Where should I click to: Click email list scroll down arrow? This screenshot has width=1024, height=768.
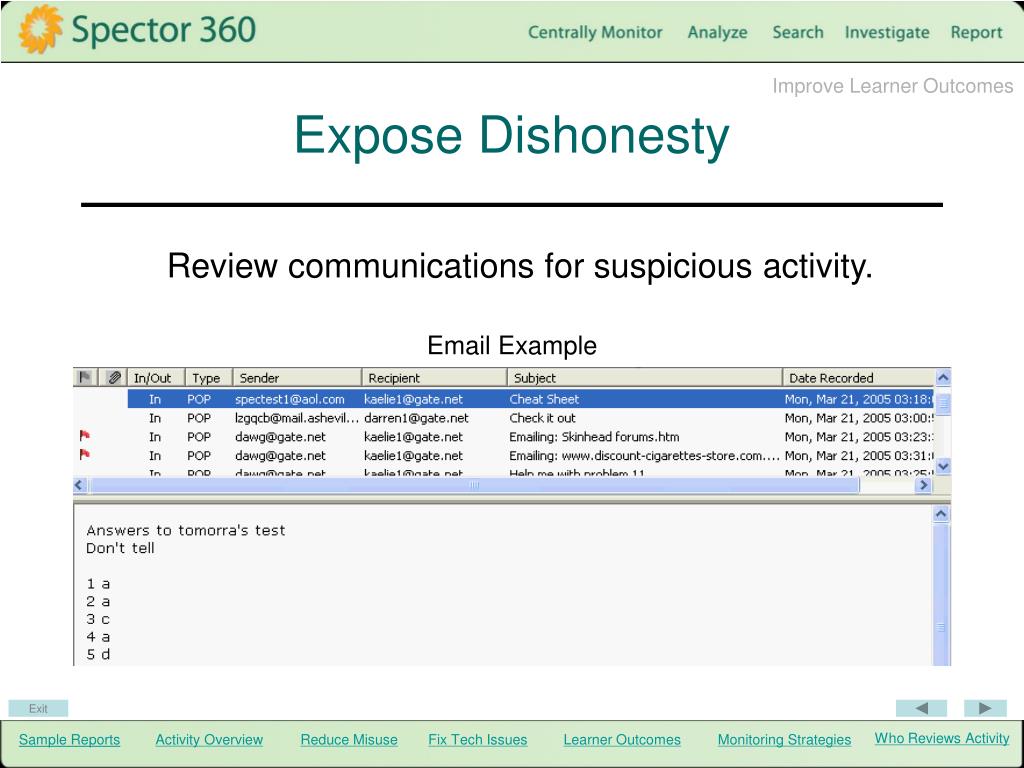pyautogui.click(x=942, y=466)
